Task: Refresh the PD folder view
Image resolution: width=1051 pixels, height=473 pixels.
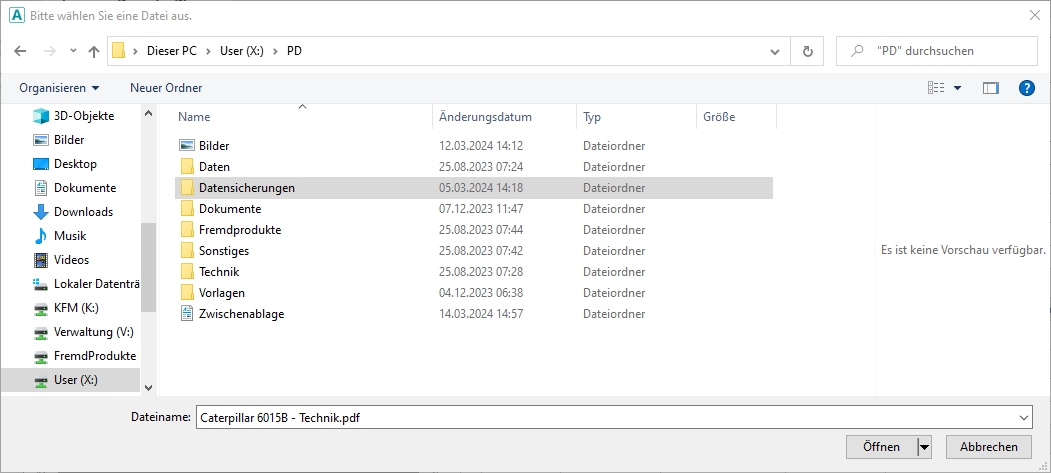Action: point(808,51)
